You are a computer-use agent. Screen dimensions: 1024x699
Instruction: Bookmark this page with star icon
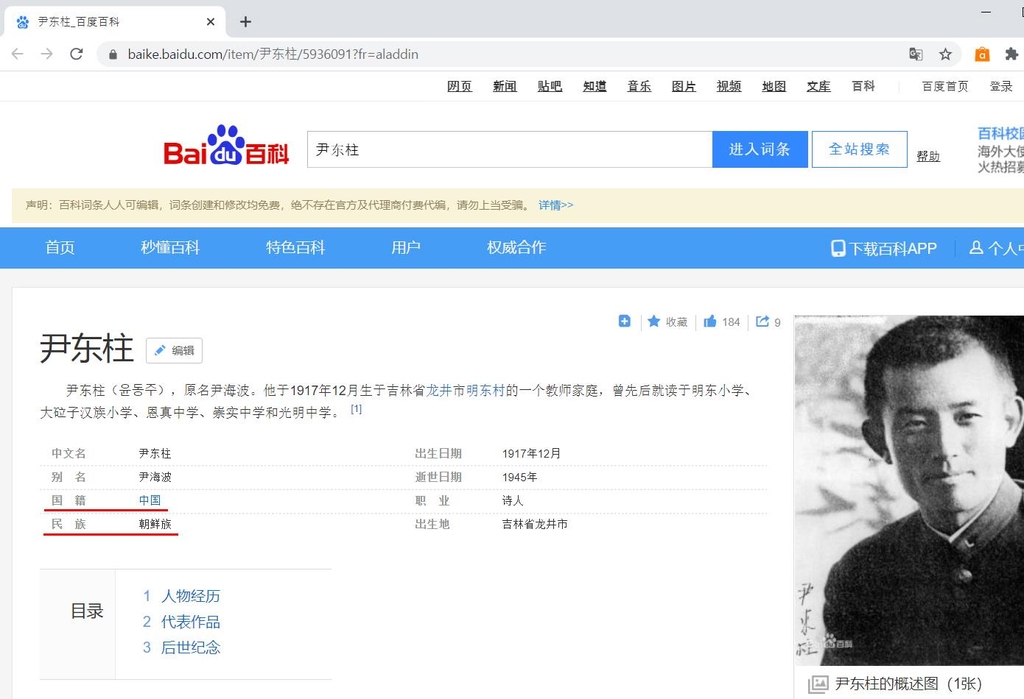click(945, 54)
